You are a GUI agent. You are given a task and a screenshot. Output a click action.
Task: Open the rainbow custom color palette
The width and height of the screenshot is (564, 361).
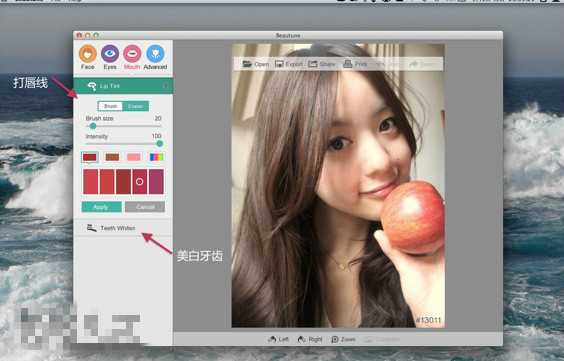pyautogui.click(x=156, y=157)
